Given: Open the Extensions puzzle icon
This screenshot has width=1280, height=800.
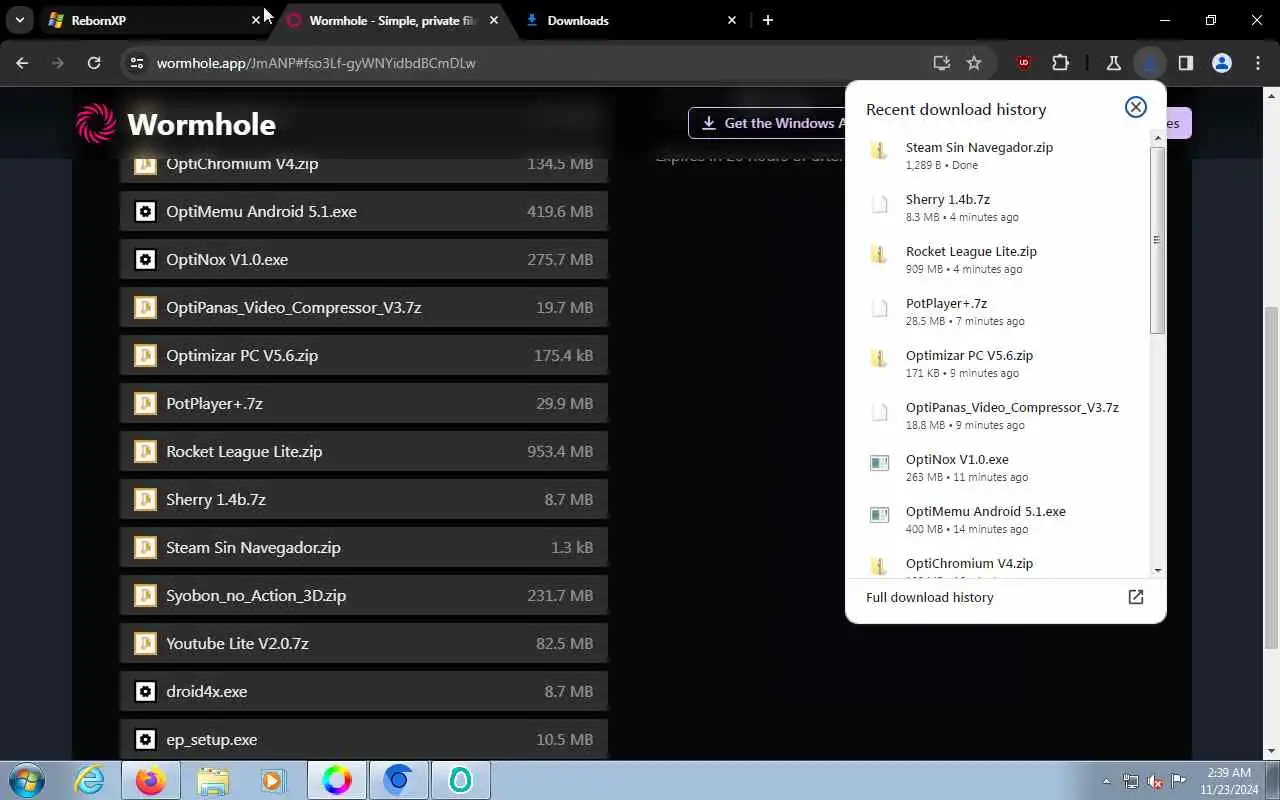Looking at the screenshot, I should tap(1061, 63).
